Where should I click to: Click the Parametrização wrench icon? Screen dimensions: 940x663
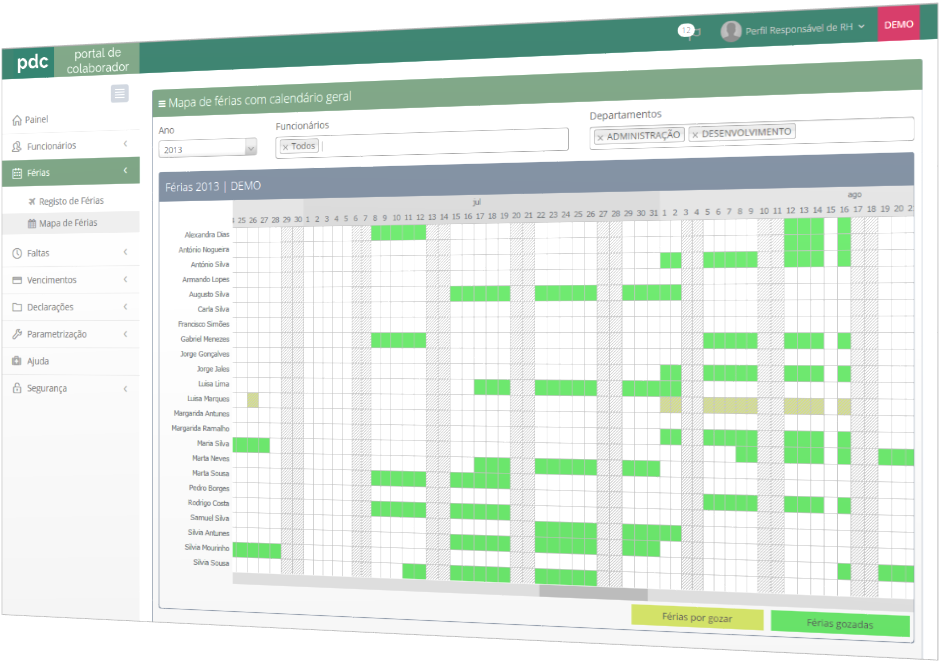point(17,334)
